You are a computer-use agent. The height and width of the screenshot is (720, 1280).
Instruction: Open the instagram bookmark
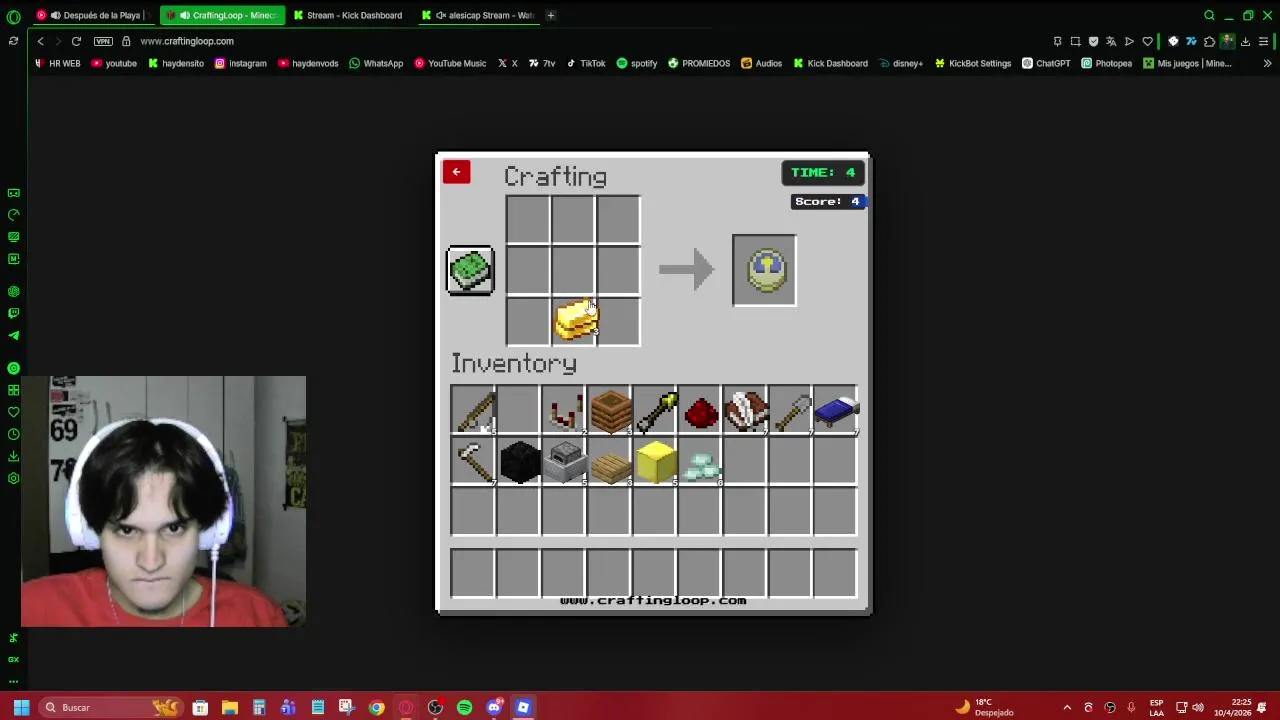pyautogui.click(x=241, y=63)
